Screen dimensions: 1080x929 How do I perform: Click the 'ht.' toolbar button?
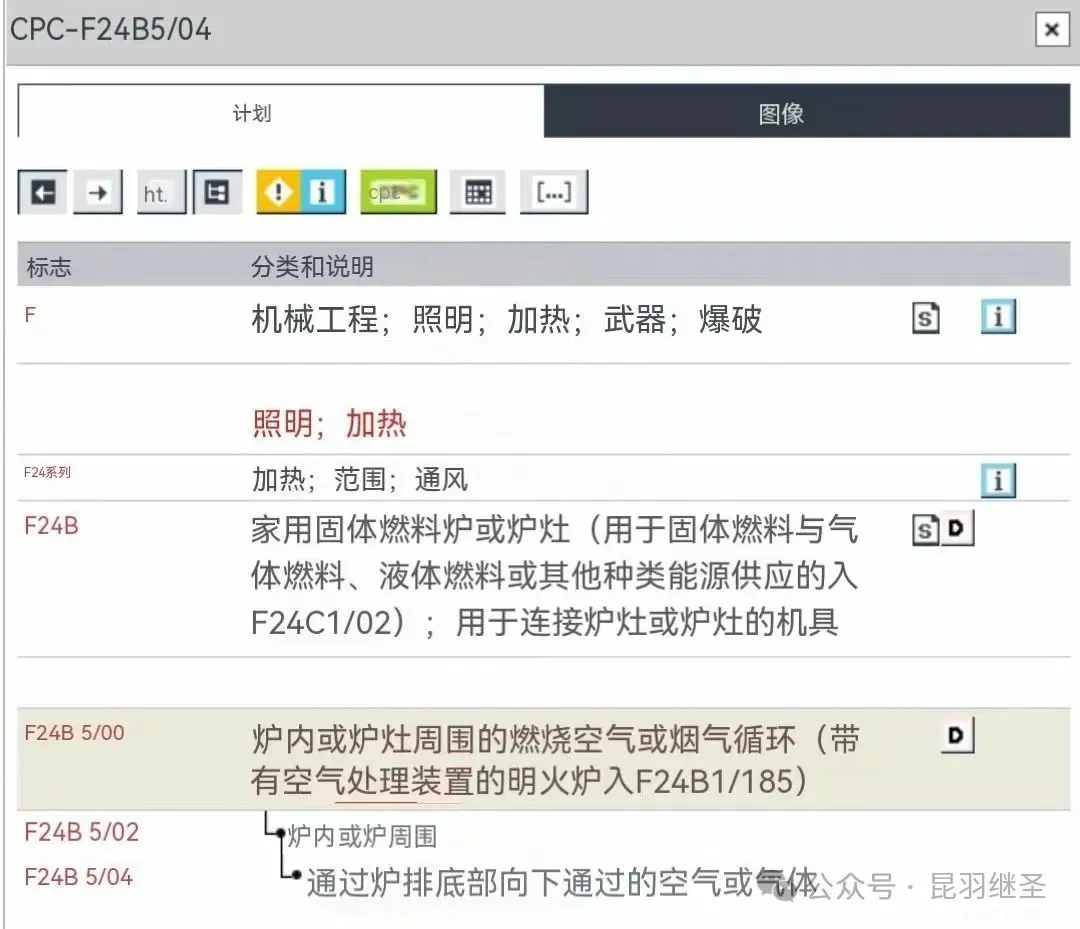156,193
